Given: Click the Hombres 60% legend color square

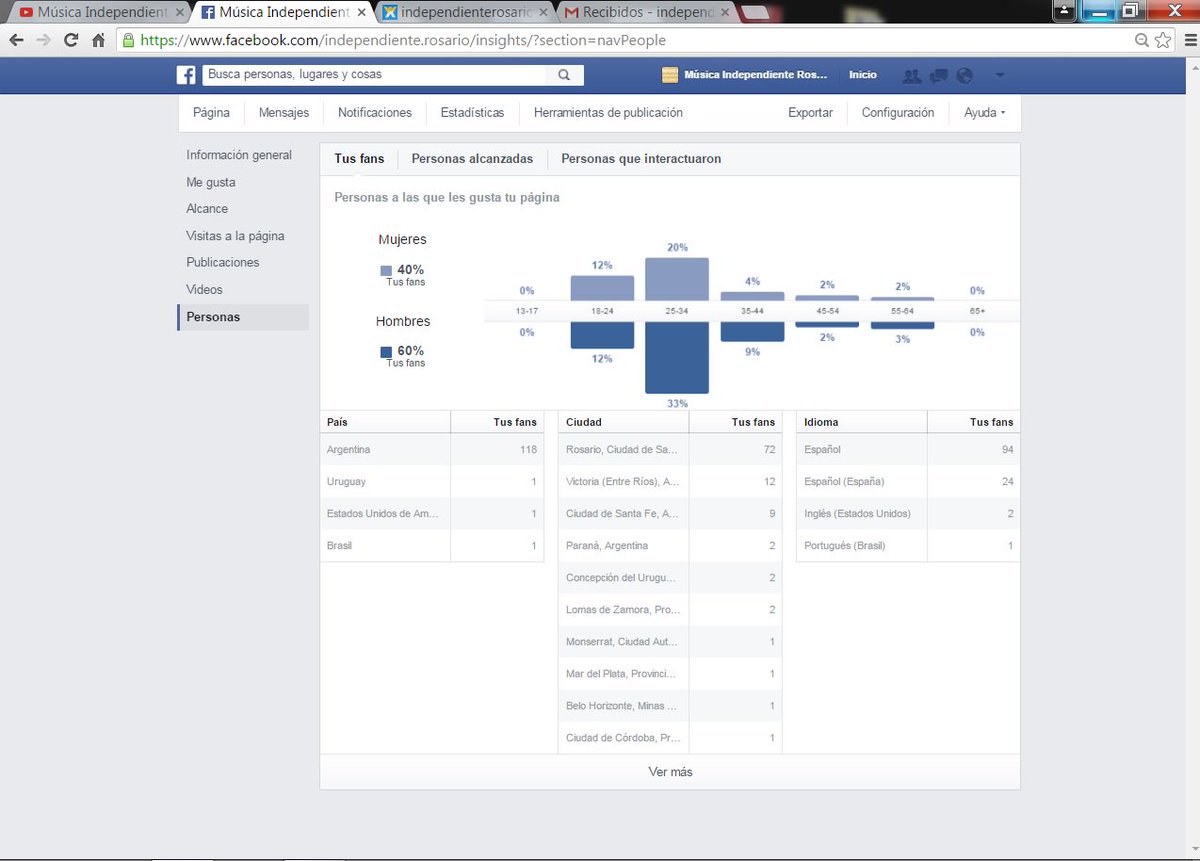Looking at the screenshot, I should 386,352.
